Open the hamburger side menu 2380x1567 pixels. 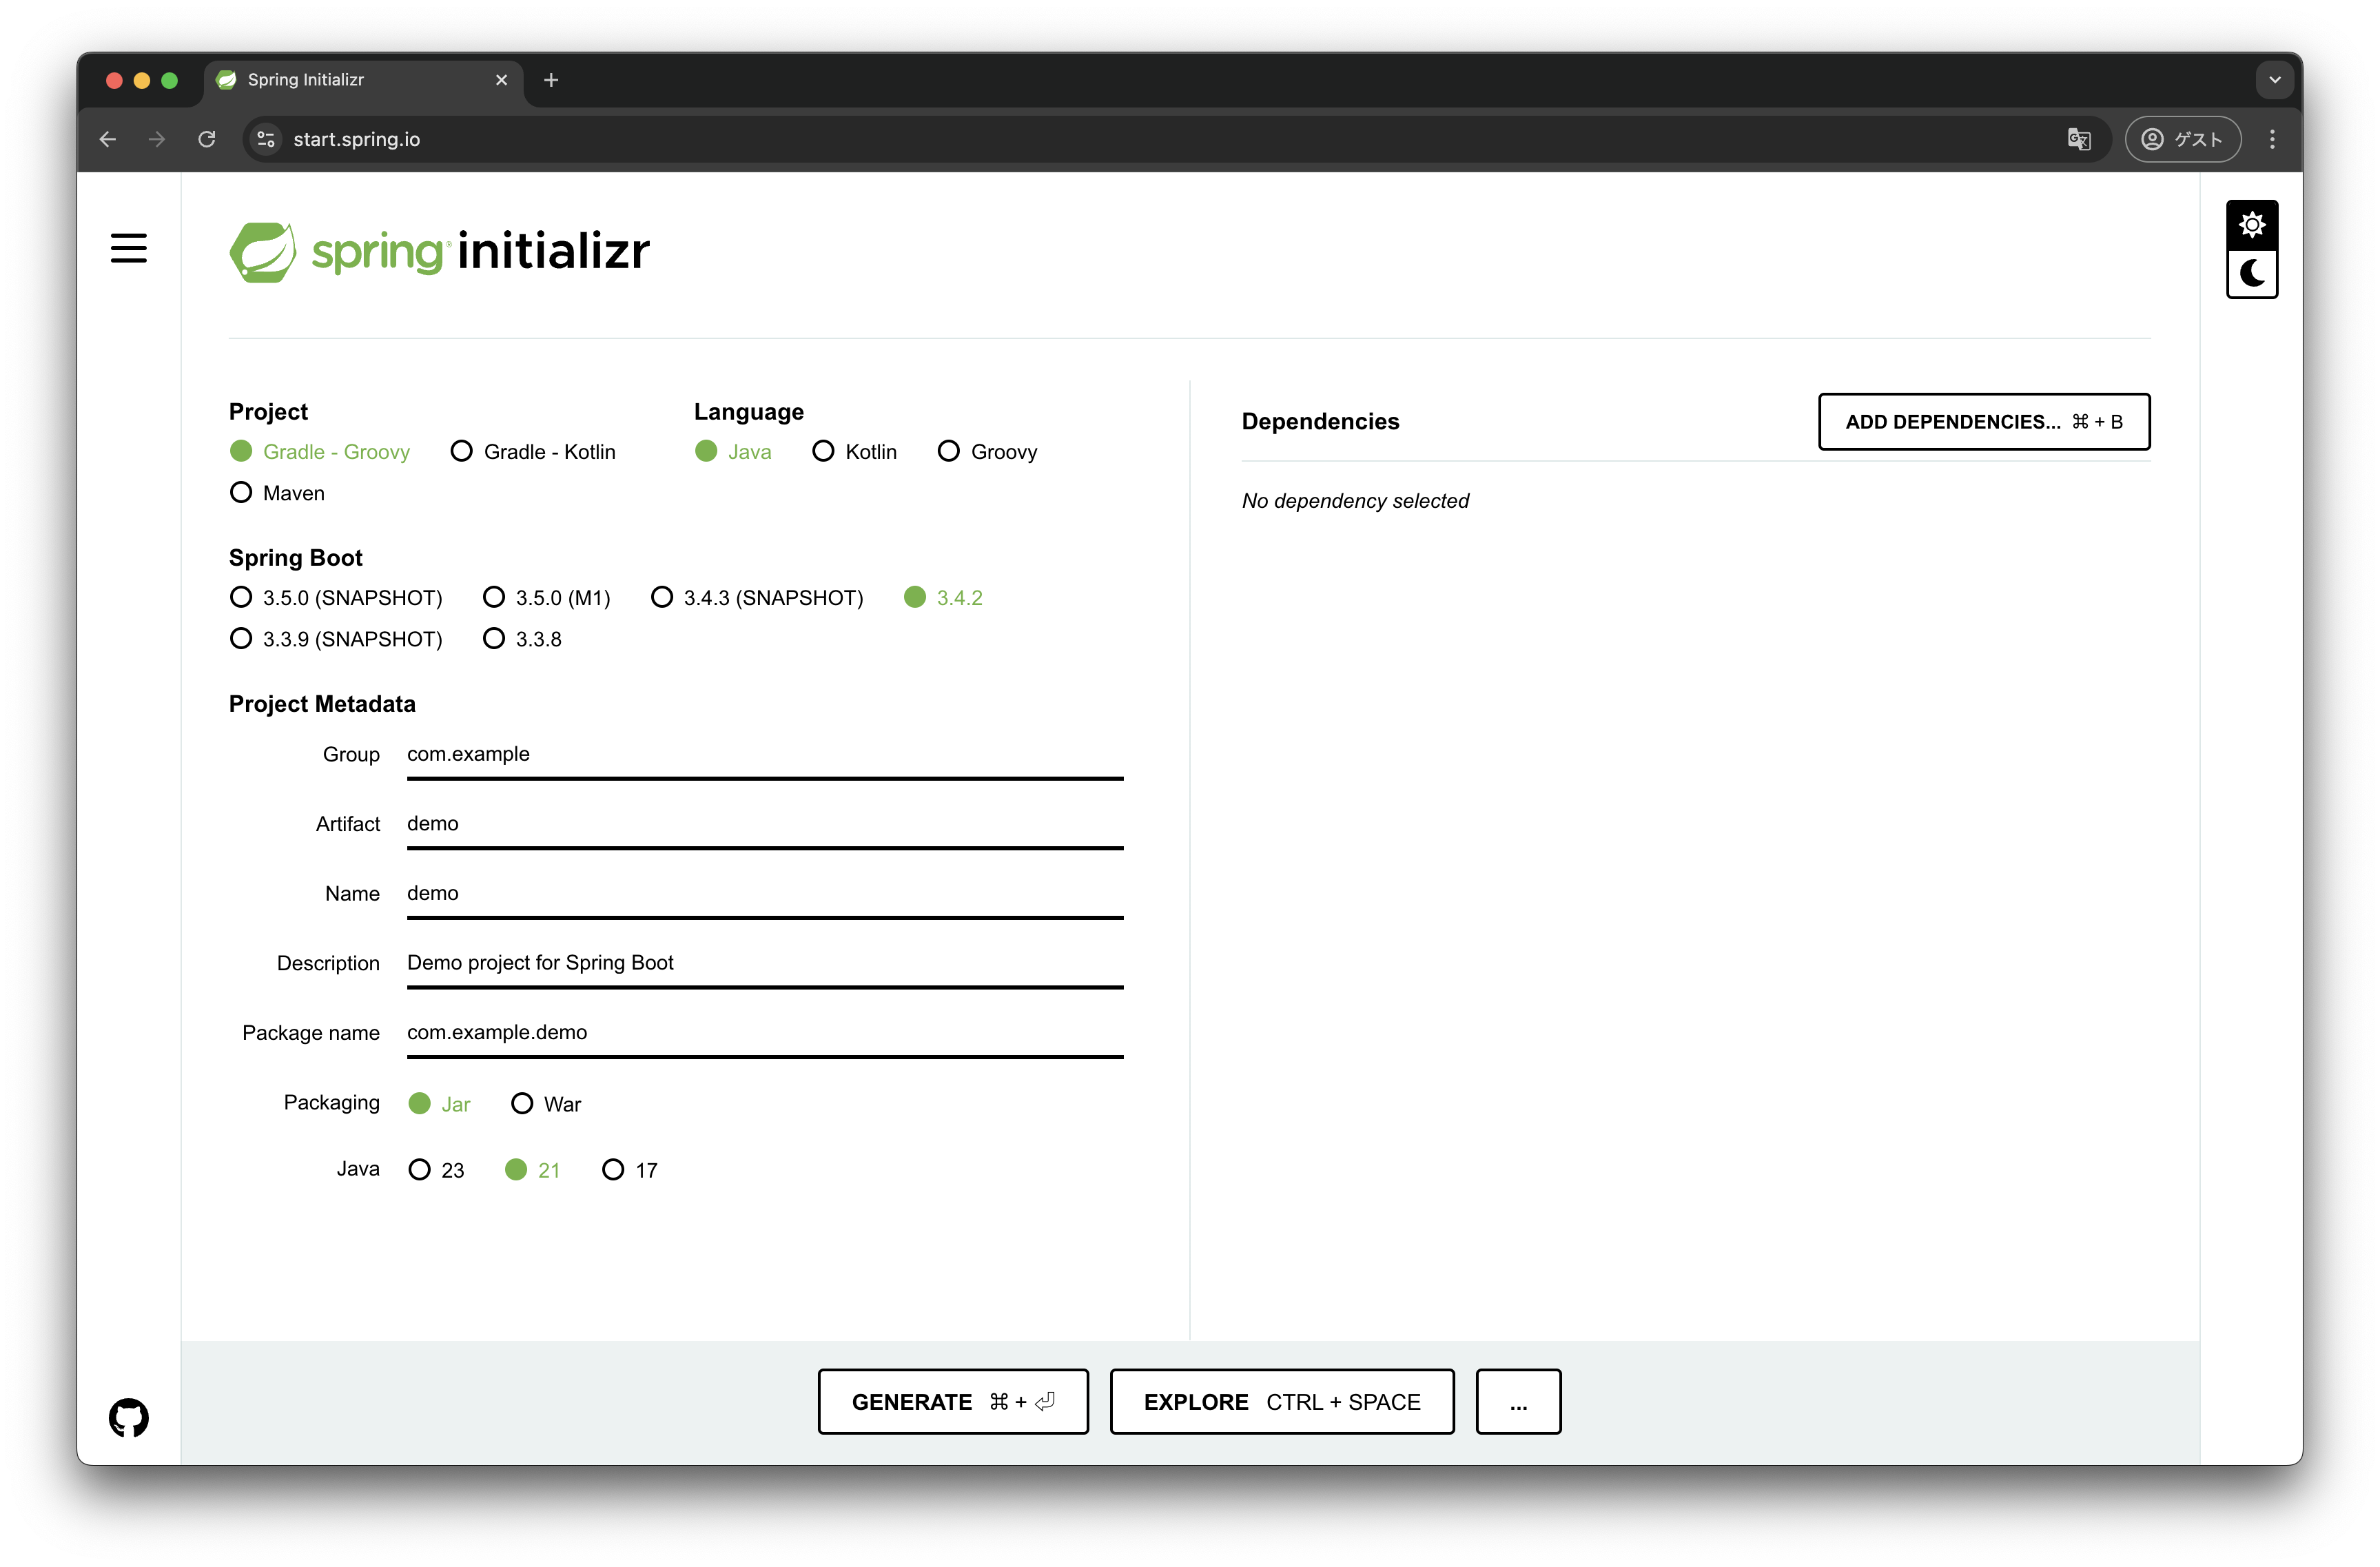click(128, 248)
